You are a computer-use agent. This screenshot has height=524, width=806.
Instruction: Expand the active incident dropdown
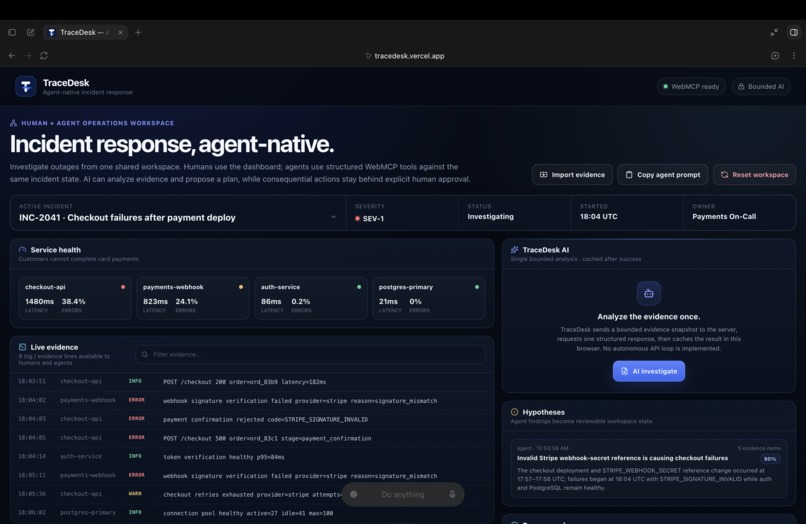click(x=178, y=212)
